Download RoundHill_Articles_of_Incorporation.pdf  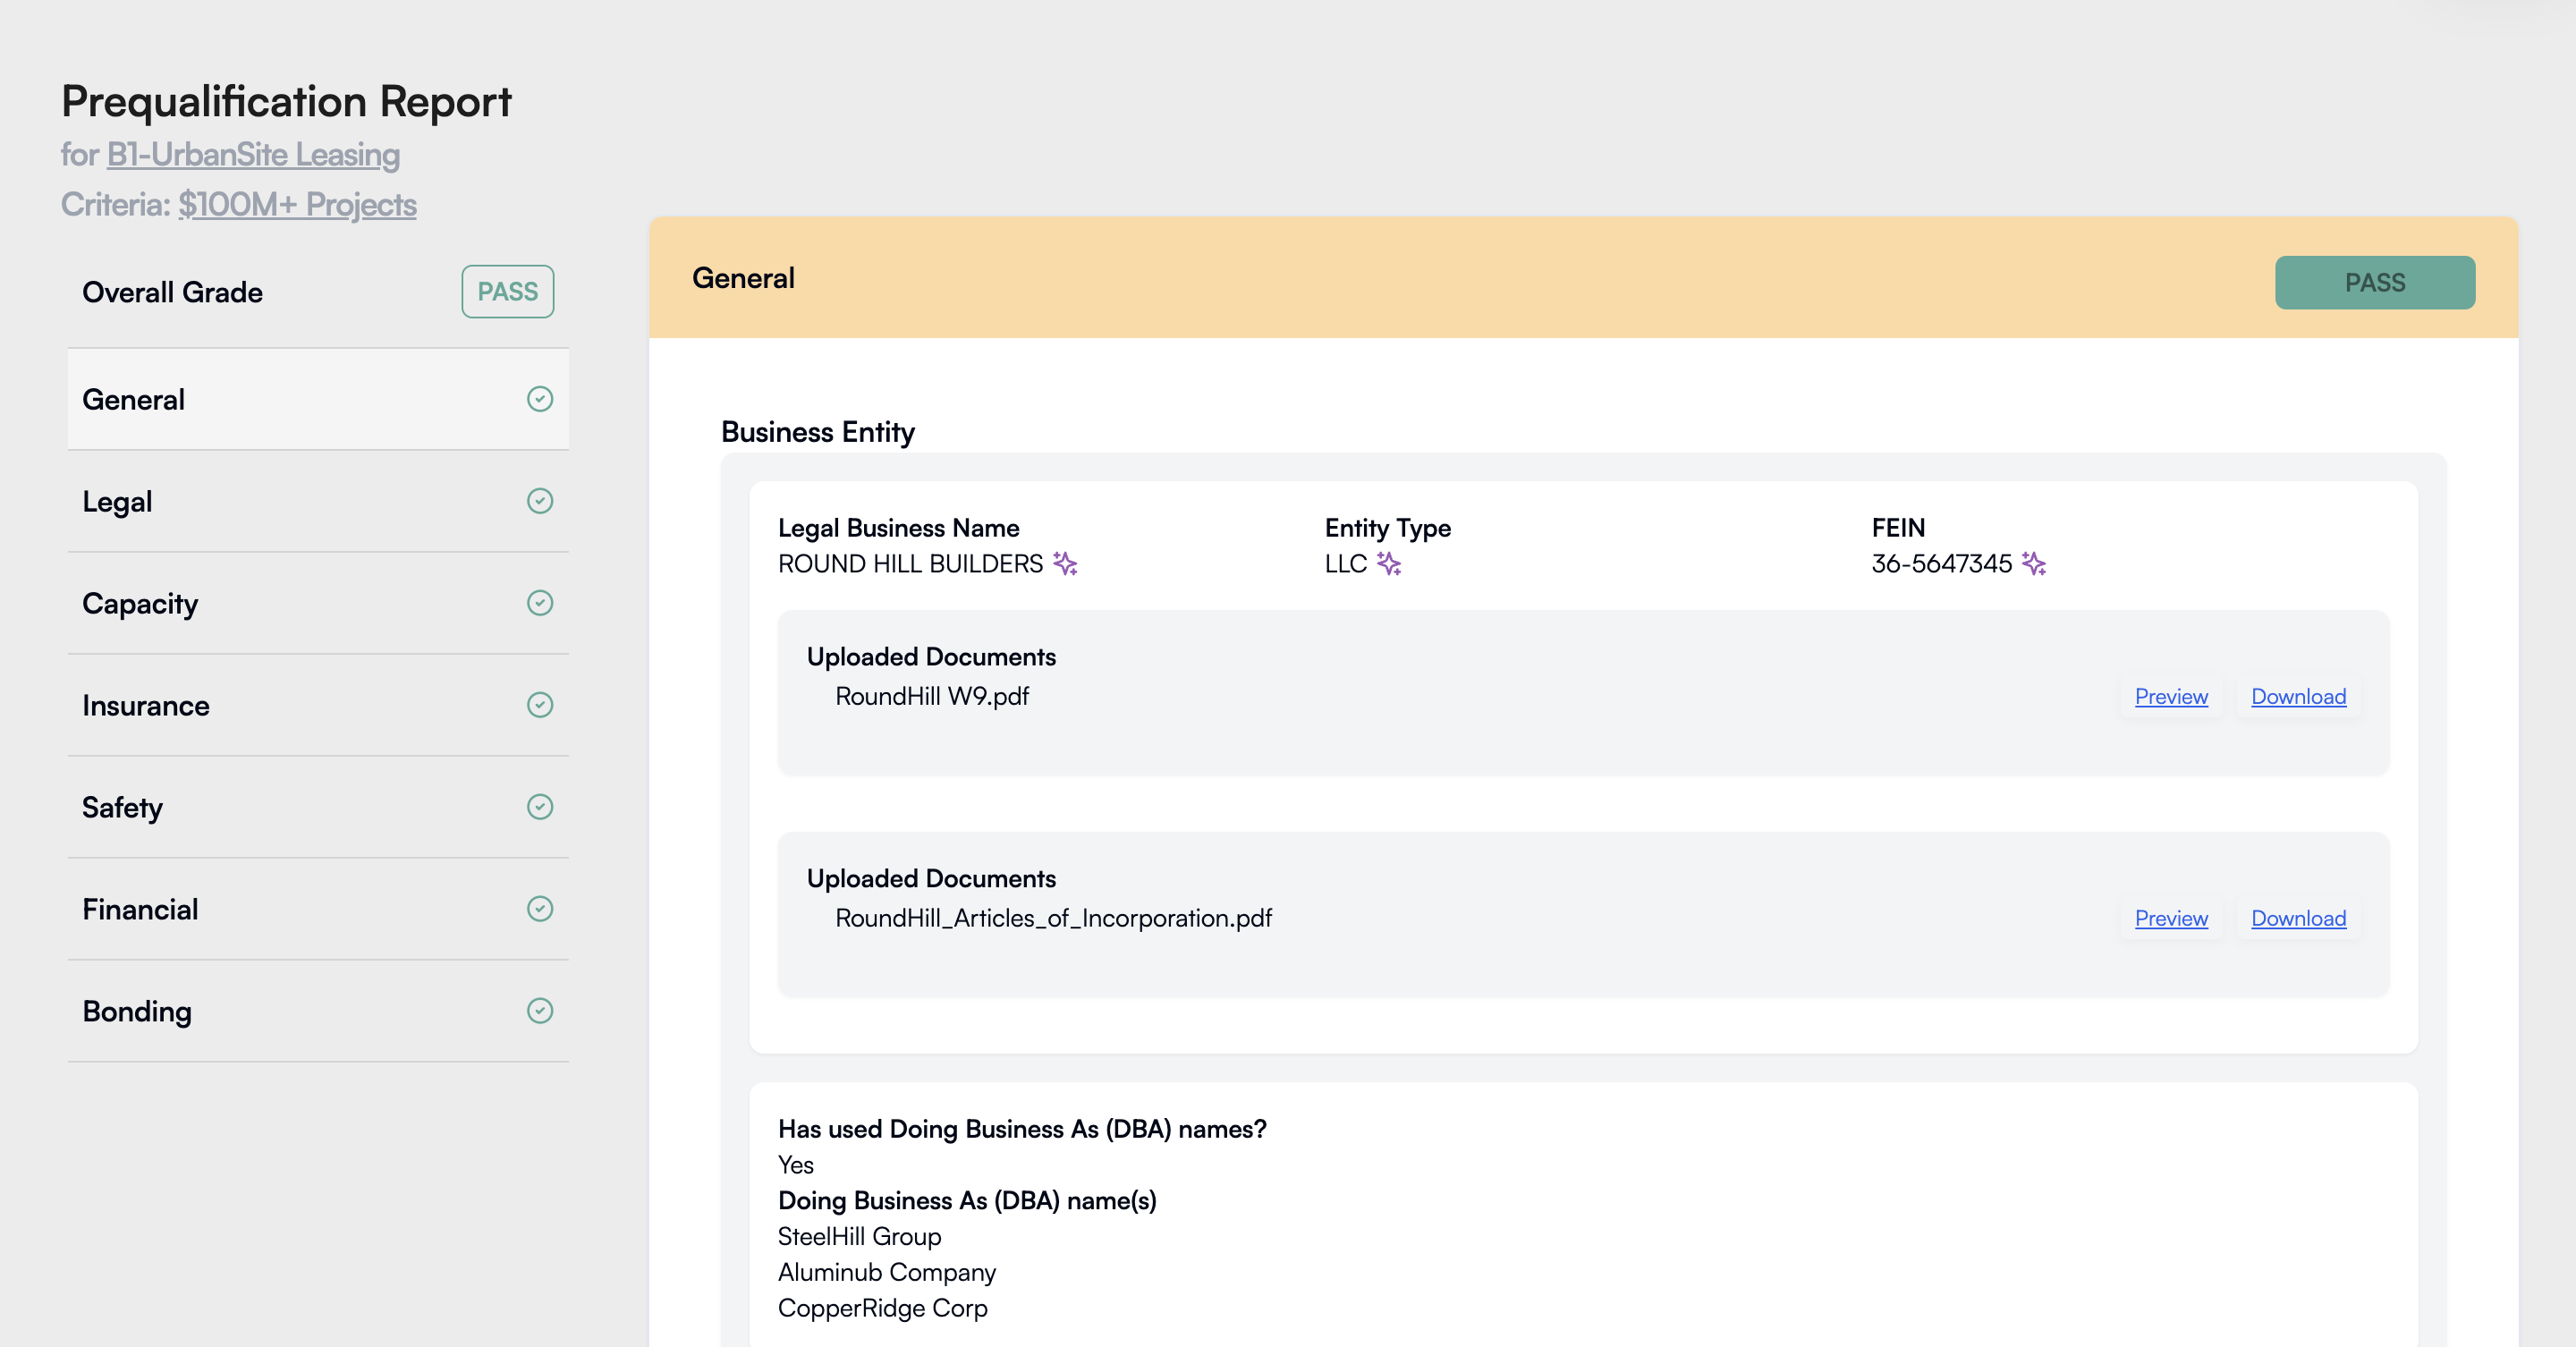tap(2298, 918)
